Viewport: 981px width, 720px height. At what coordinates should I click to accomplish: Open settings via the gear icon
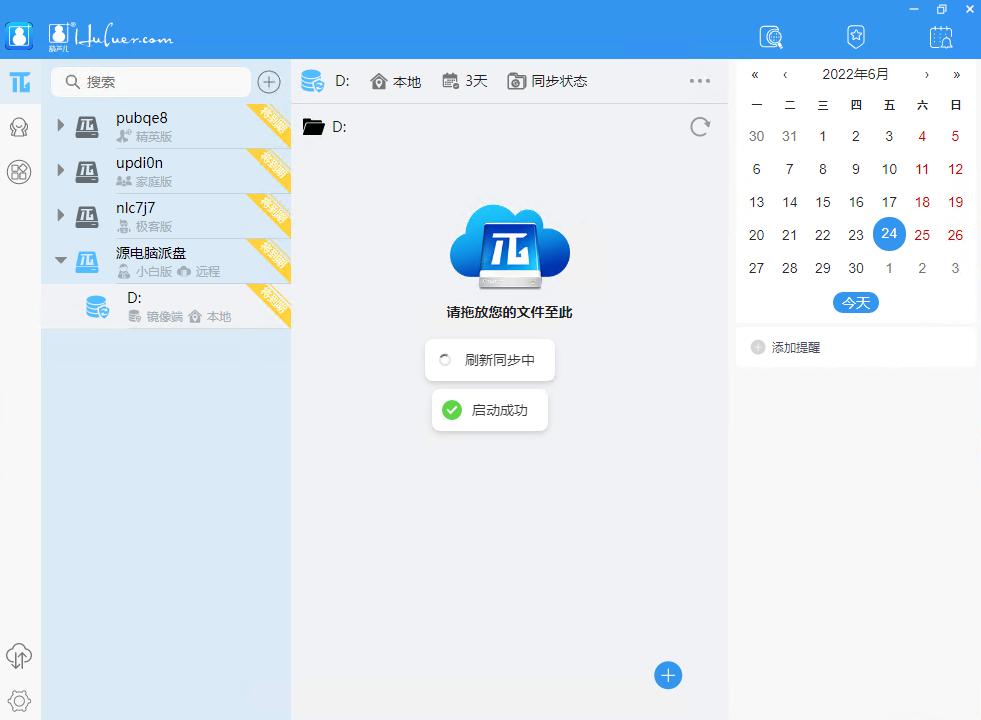coord(20,701)
